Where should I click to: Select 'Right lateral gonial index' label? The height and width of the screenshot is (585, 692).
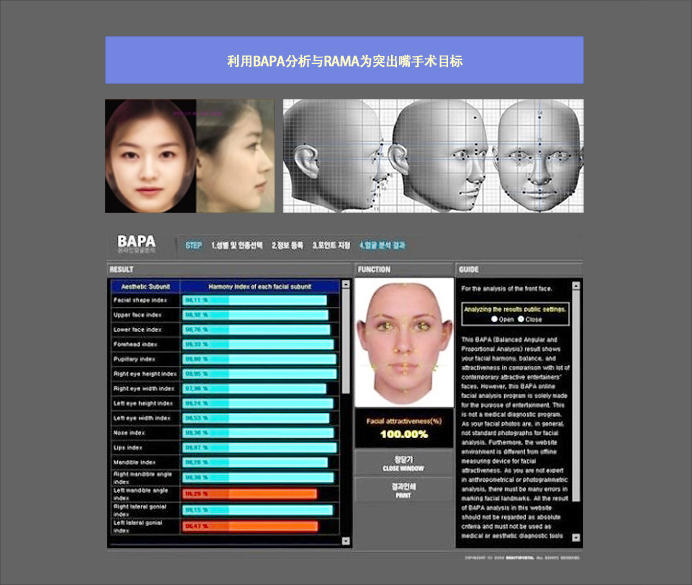pyautogui.click(x=140, y=510)
